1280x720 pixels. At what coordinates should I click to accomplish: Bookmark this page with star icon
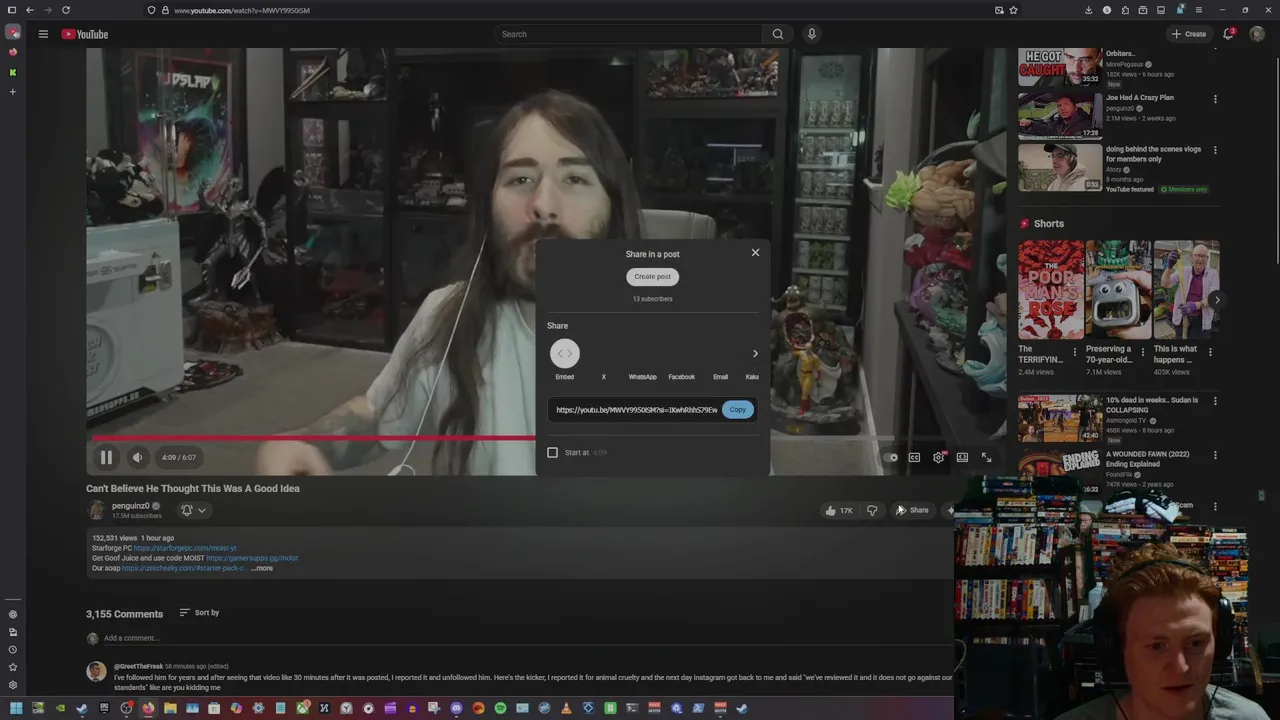pos(1013,10)
